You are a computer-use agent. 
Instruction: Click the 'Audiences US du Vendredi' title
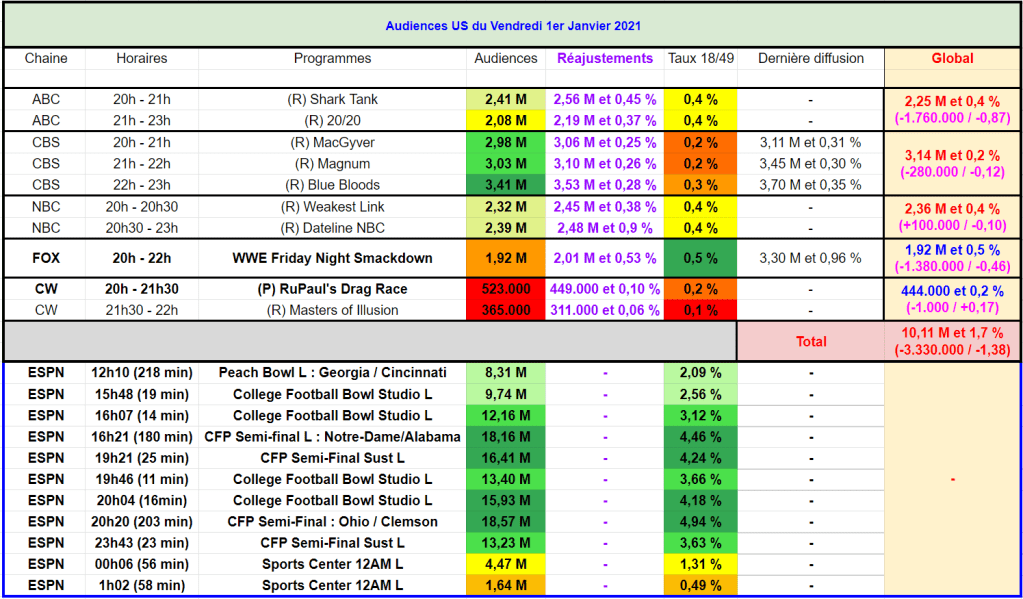coord(512,24)
